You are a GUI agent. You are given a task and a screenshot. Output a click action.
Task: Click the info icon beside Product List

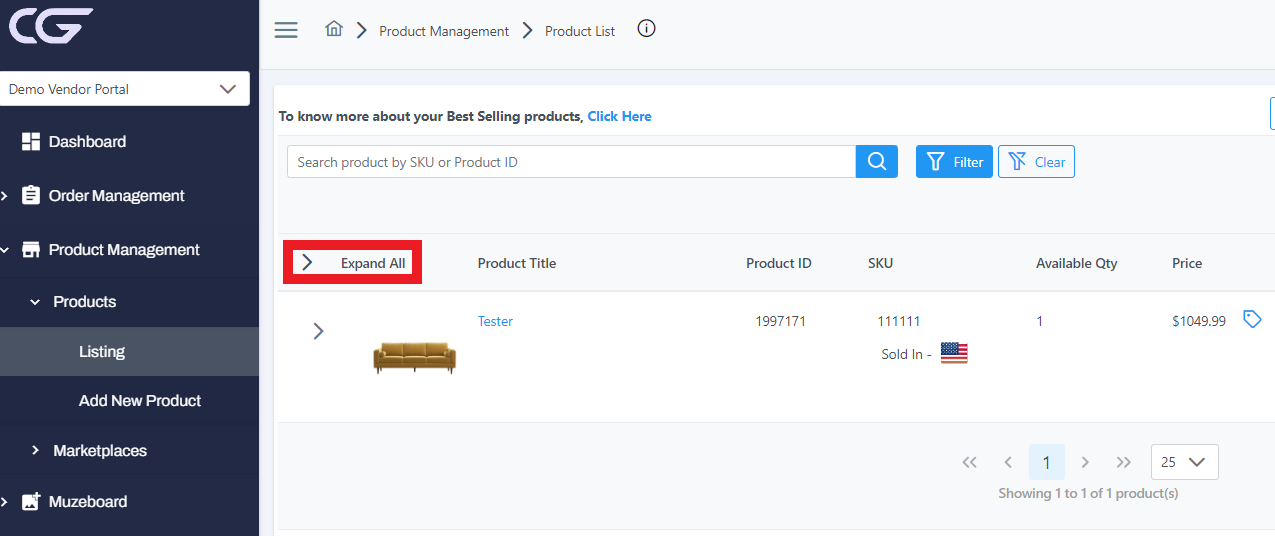pyautogui.click(x=646, y=29)
